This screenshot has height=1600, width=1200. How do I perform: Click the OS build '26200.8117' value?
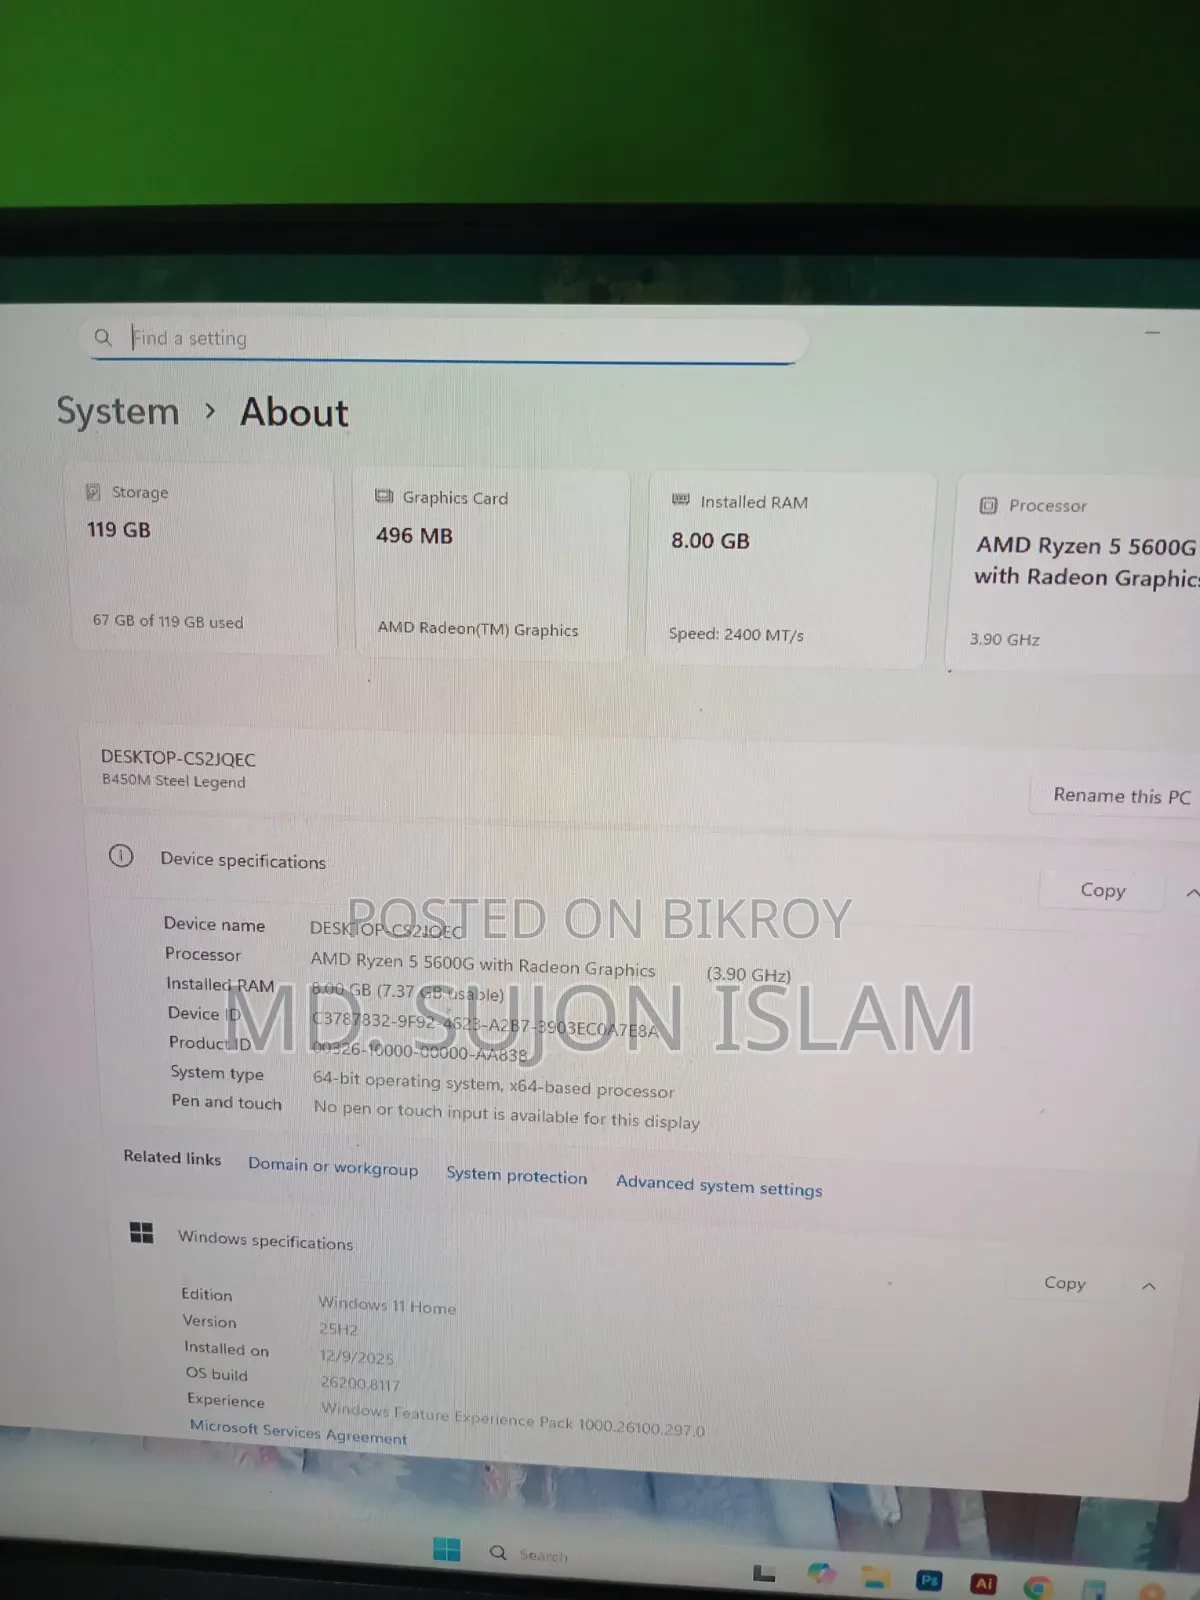(360, 1383)
